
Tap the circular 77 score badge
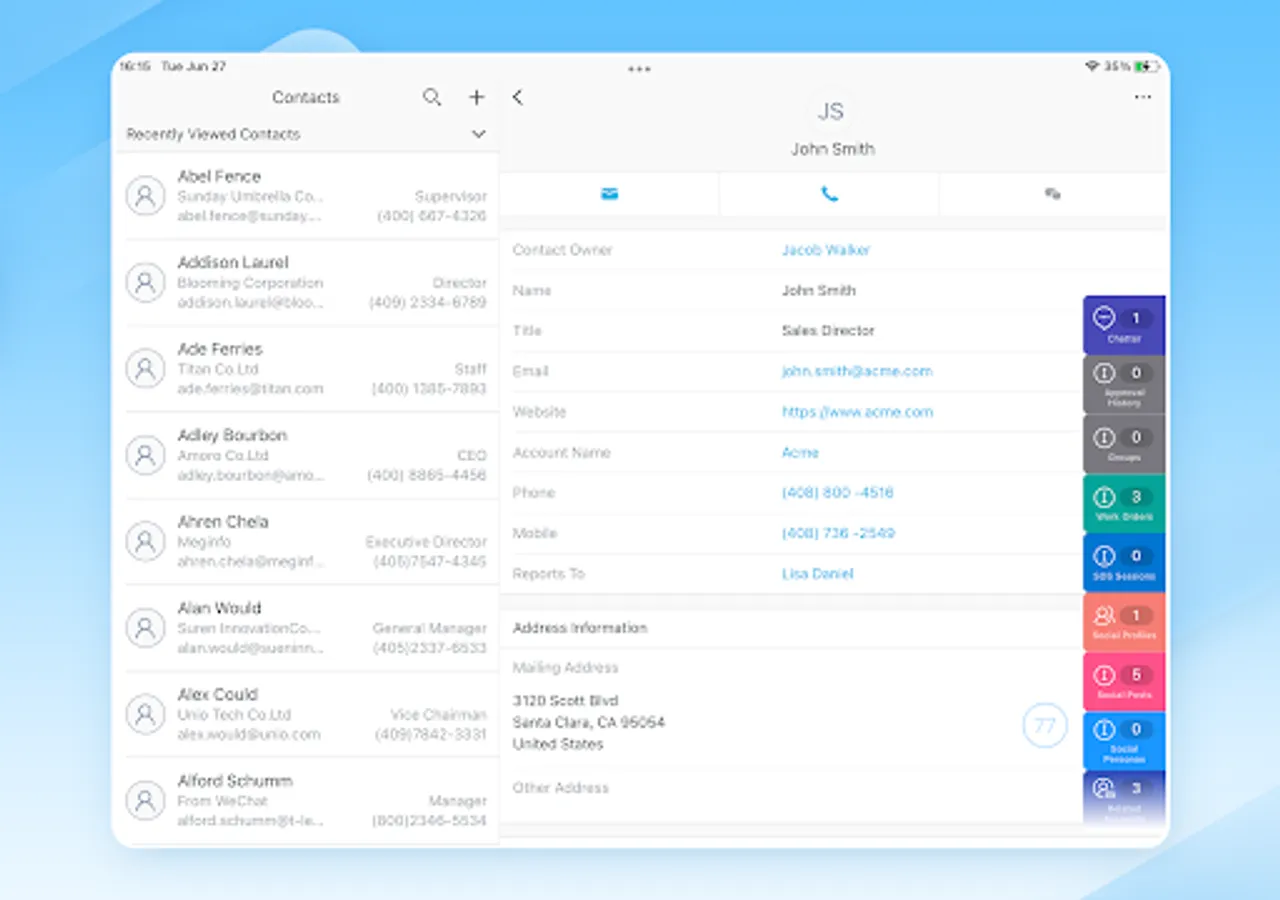1045,725
